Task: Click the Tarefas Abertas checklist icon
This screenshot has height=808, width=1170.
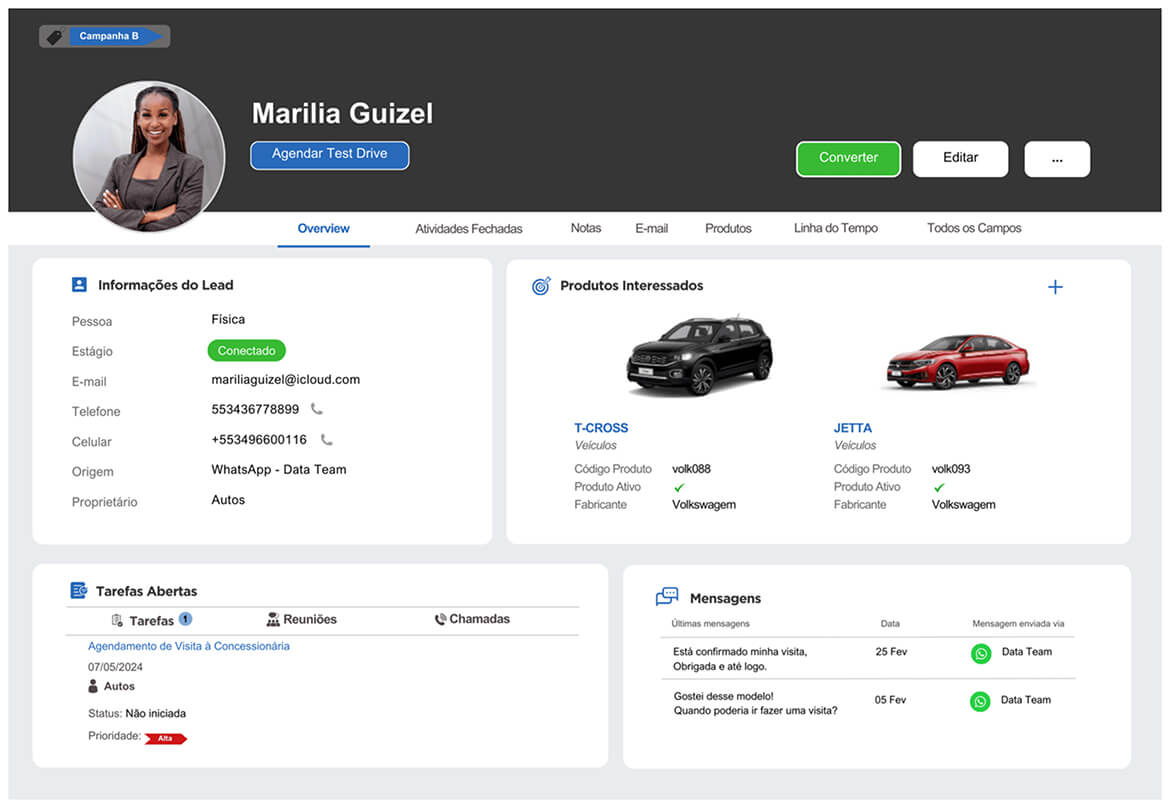Action: [x=78, y=590]
